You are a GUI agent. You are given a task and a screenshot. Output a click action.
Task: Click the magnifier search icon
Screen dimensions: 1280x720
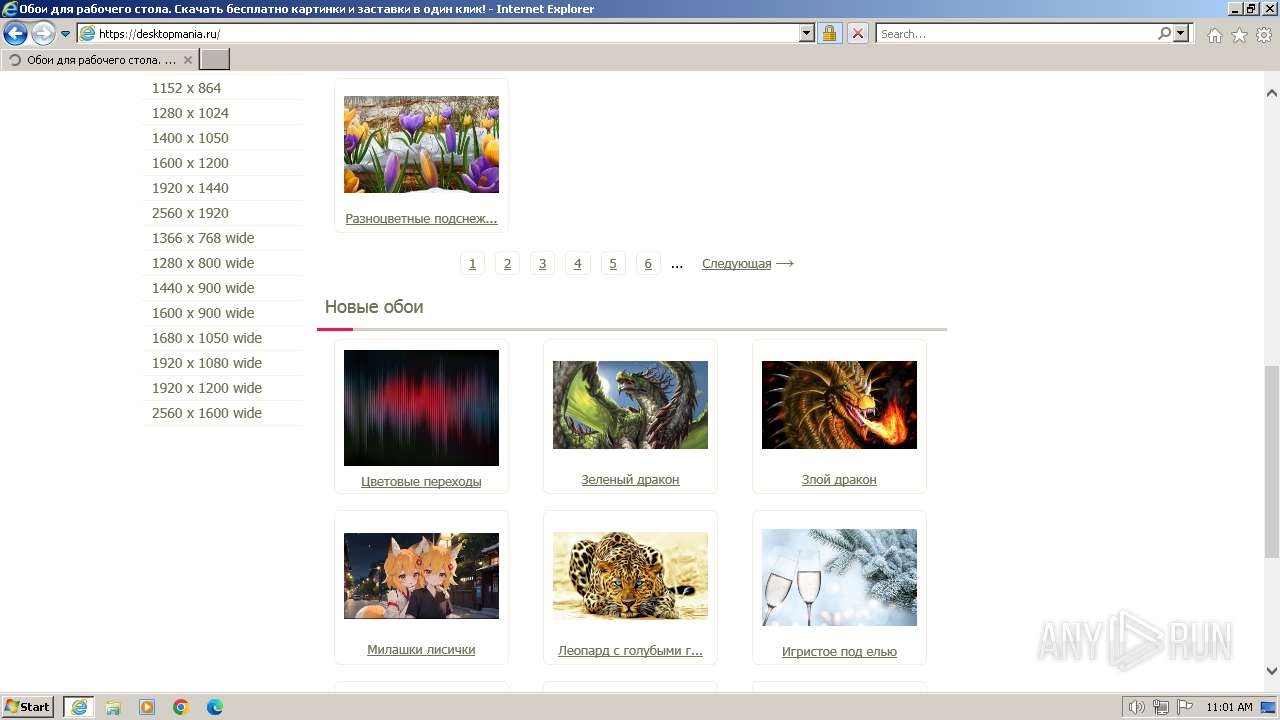(1164, 33)
